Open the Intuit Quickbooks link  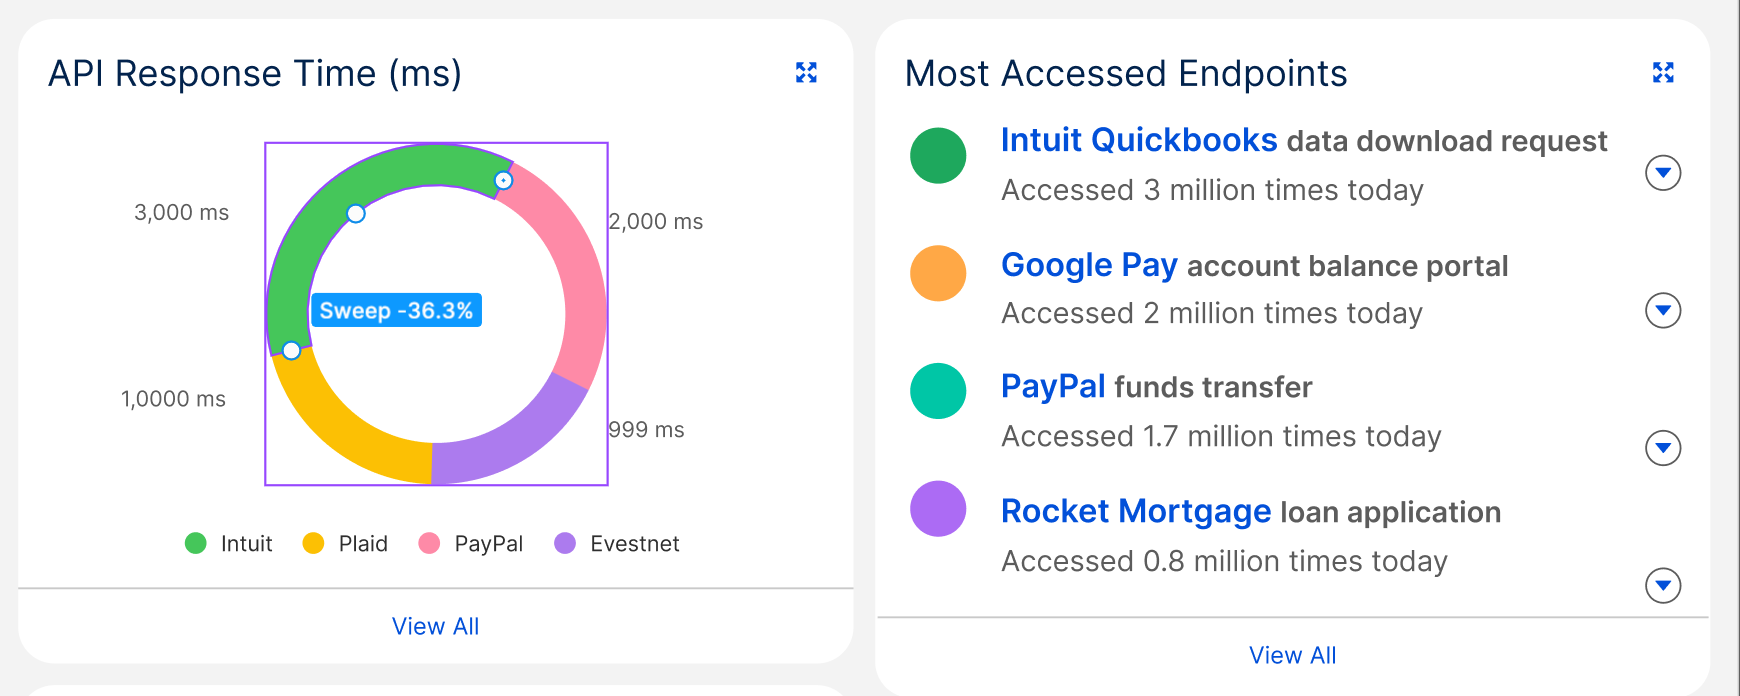coord(1139,140)
